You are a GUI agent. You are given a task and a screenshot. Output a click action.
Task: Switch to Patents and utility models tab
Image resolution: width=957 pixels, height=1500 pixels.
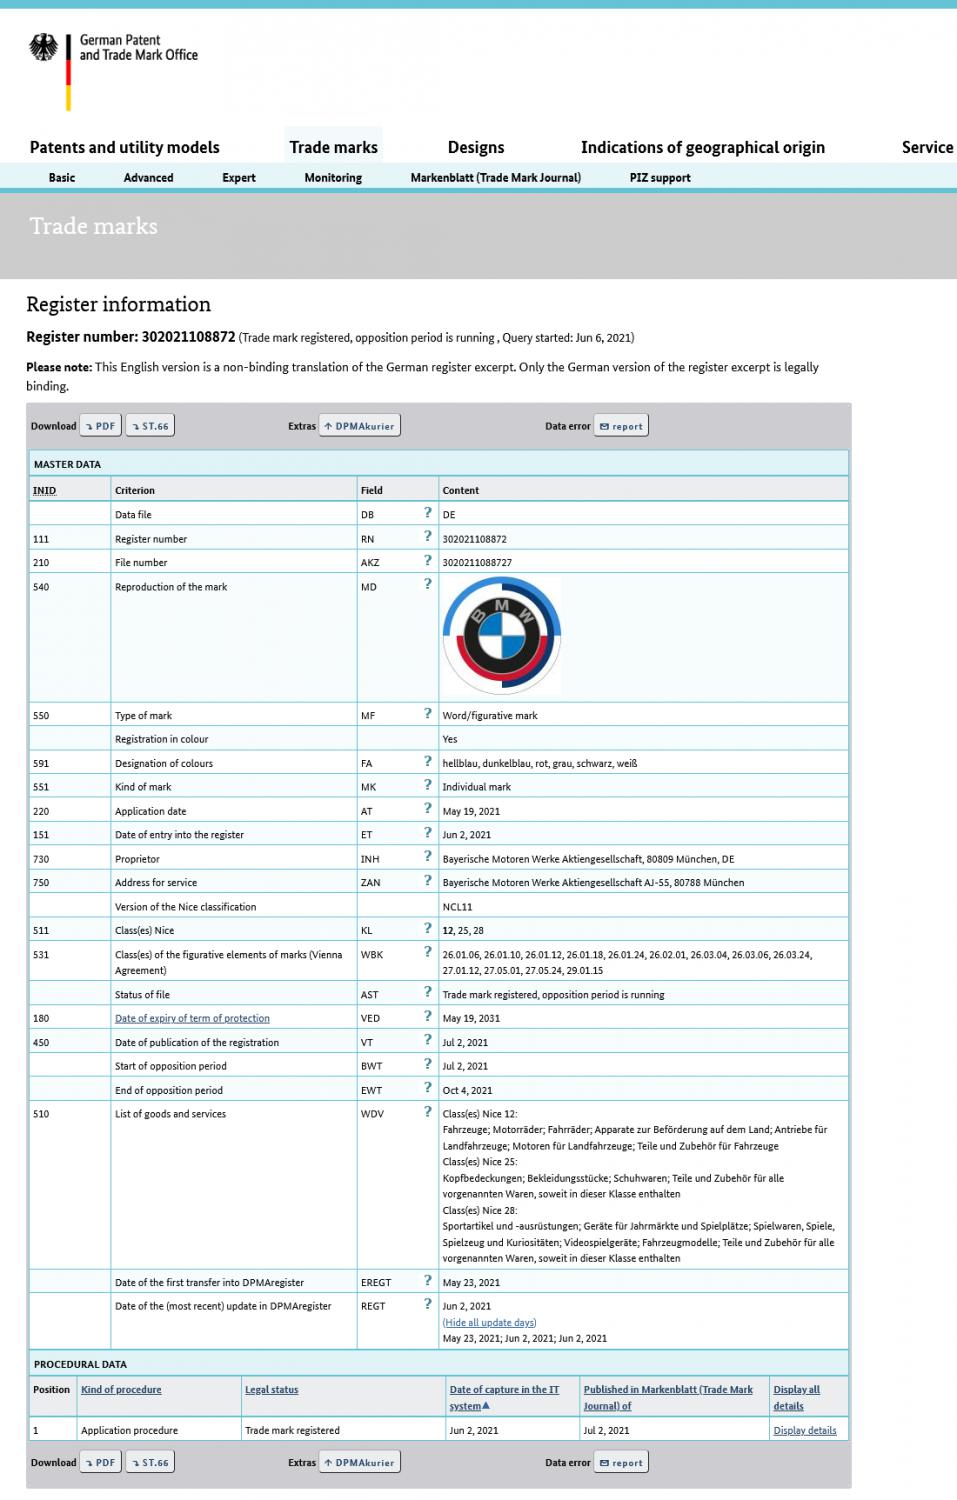pyautogui.click(x=124, y=147)
